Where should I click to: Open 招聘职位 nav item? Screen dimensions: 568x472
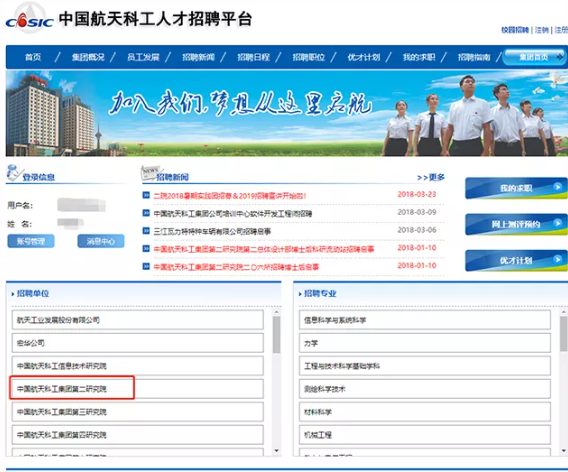pos(309,57)
